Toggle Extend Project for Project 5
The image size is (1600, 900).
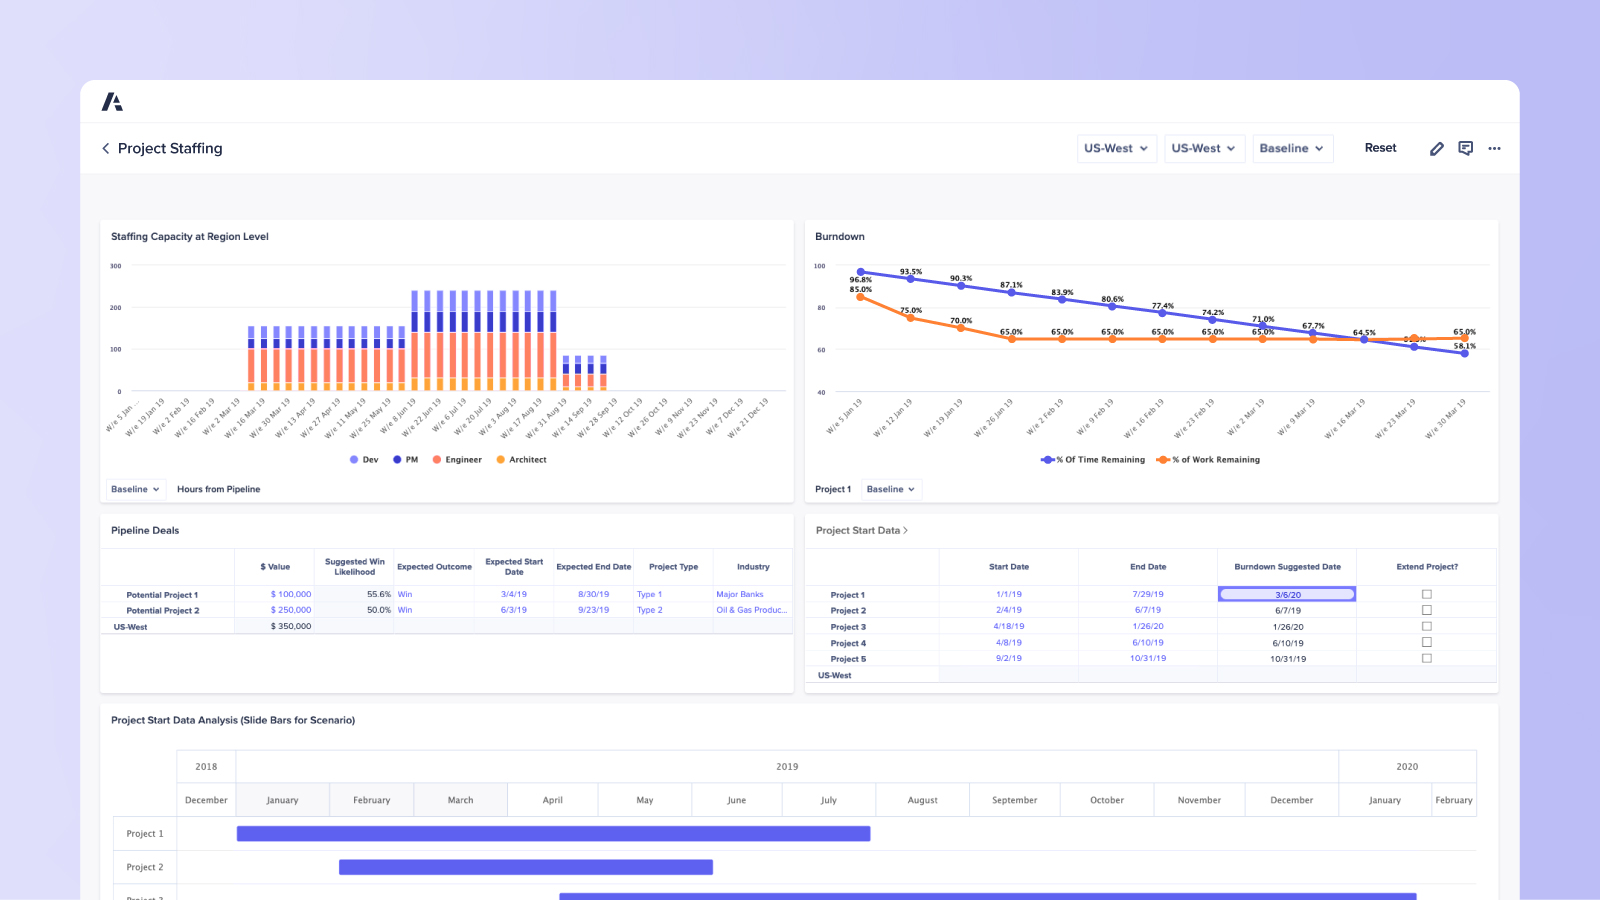[1426, 657]
